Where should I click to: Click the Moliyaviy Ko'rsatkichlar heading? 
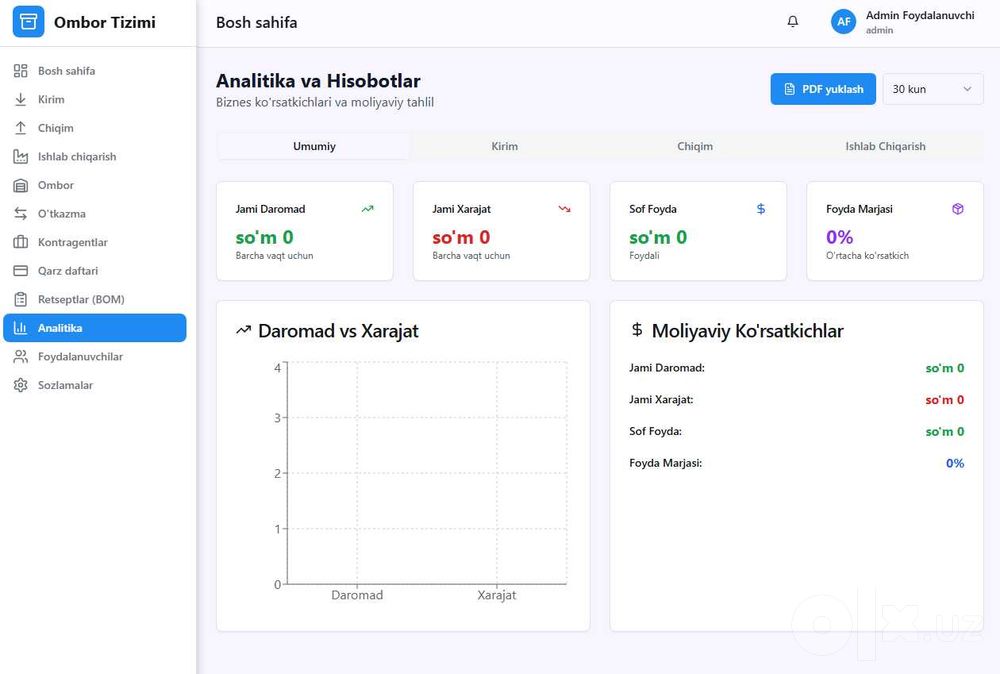(x=747, y=331)
